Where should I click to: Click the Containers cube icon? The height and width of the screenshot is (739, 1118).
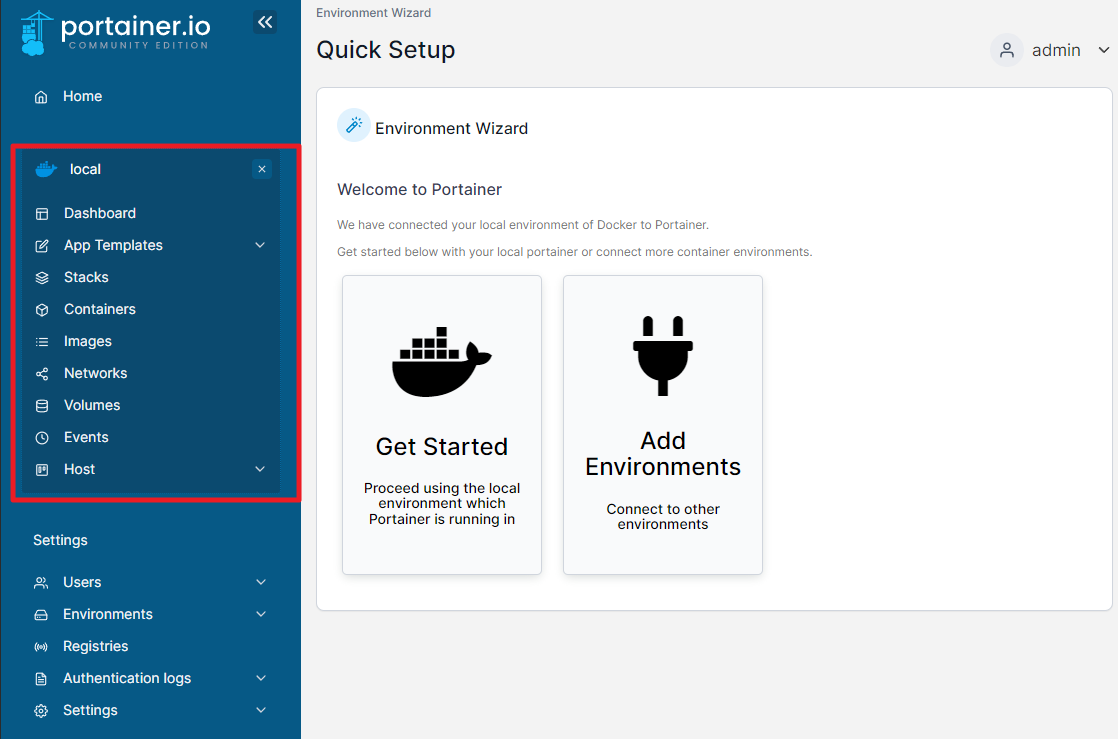click(42, 310)
